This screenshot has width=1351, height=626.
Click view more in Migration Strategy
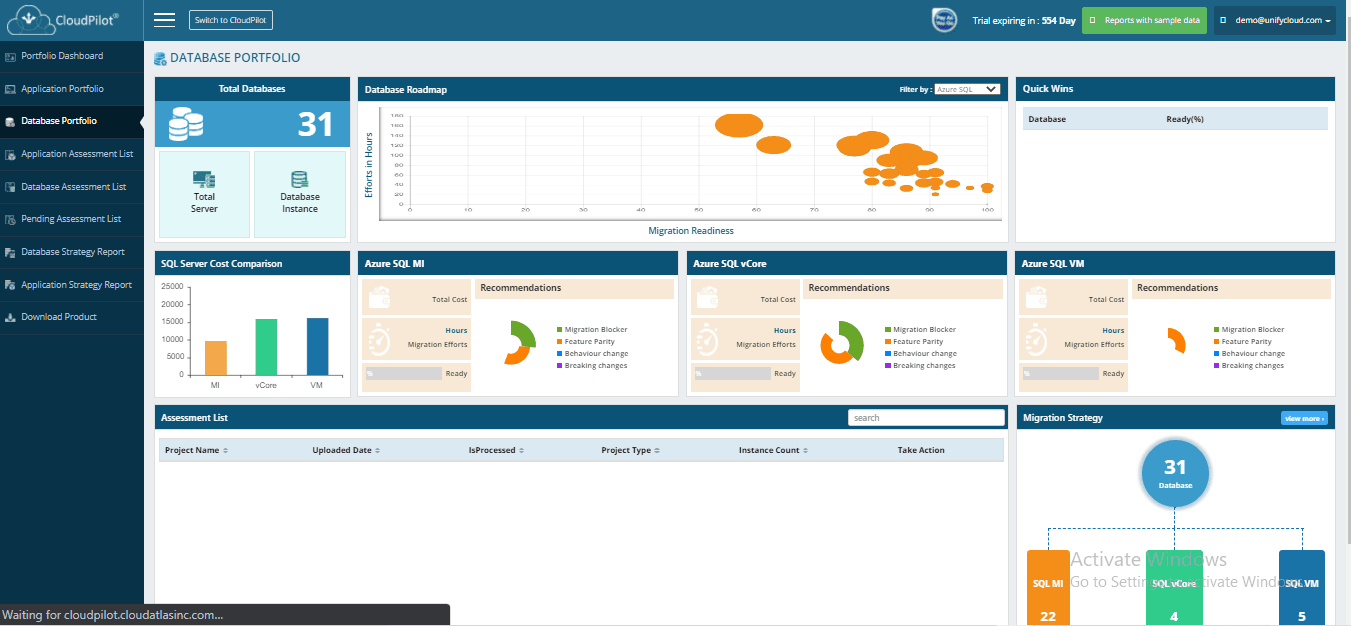pos(1304,418)
